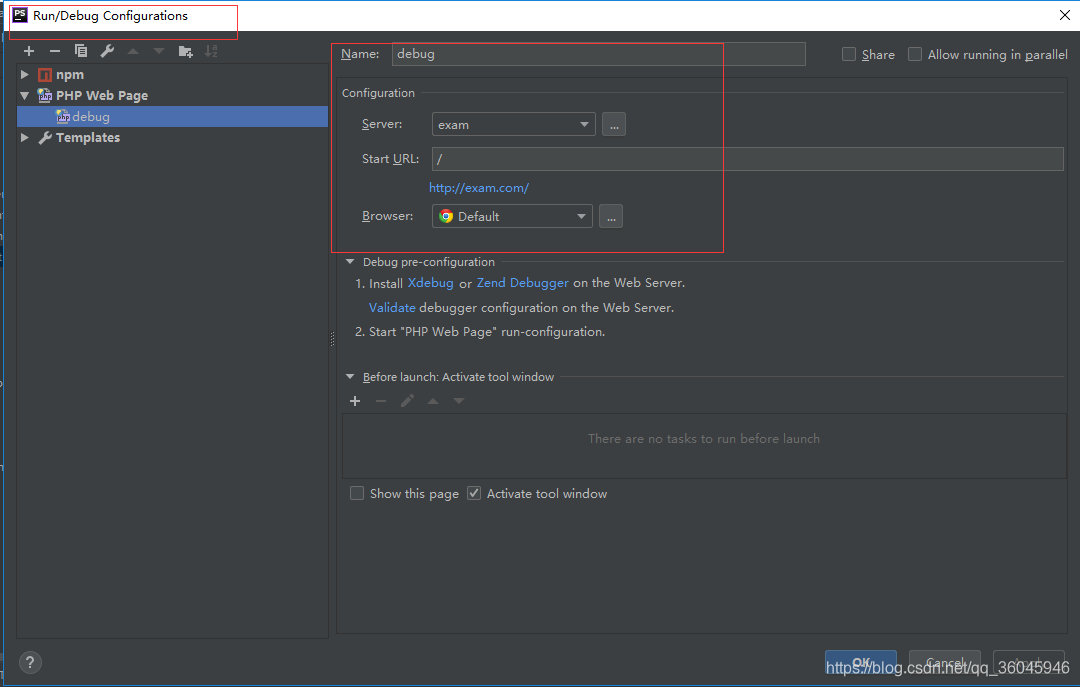Remove selected configuration using minus icon
The image size is (1080, 687).
(55, 50)
